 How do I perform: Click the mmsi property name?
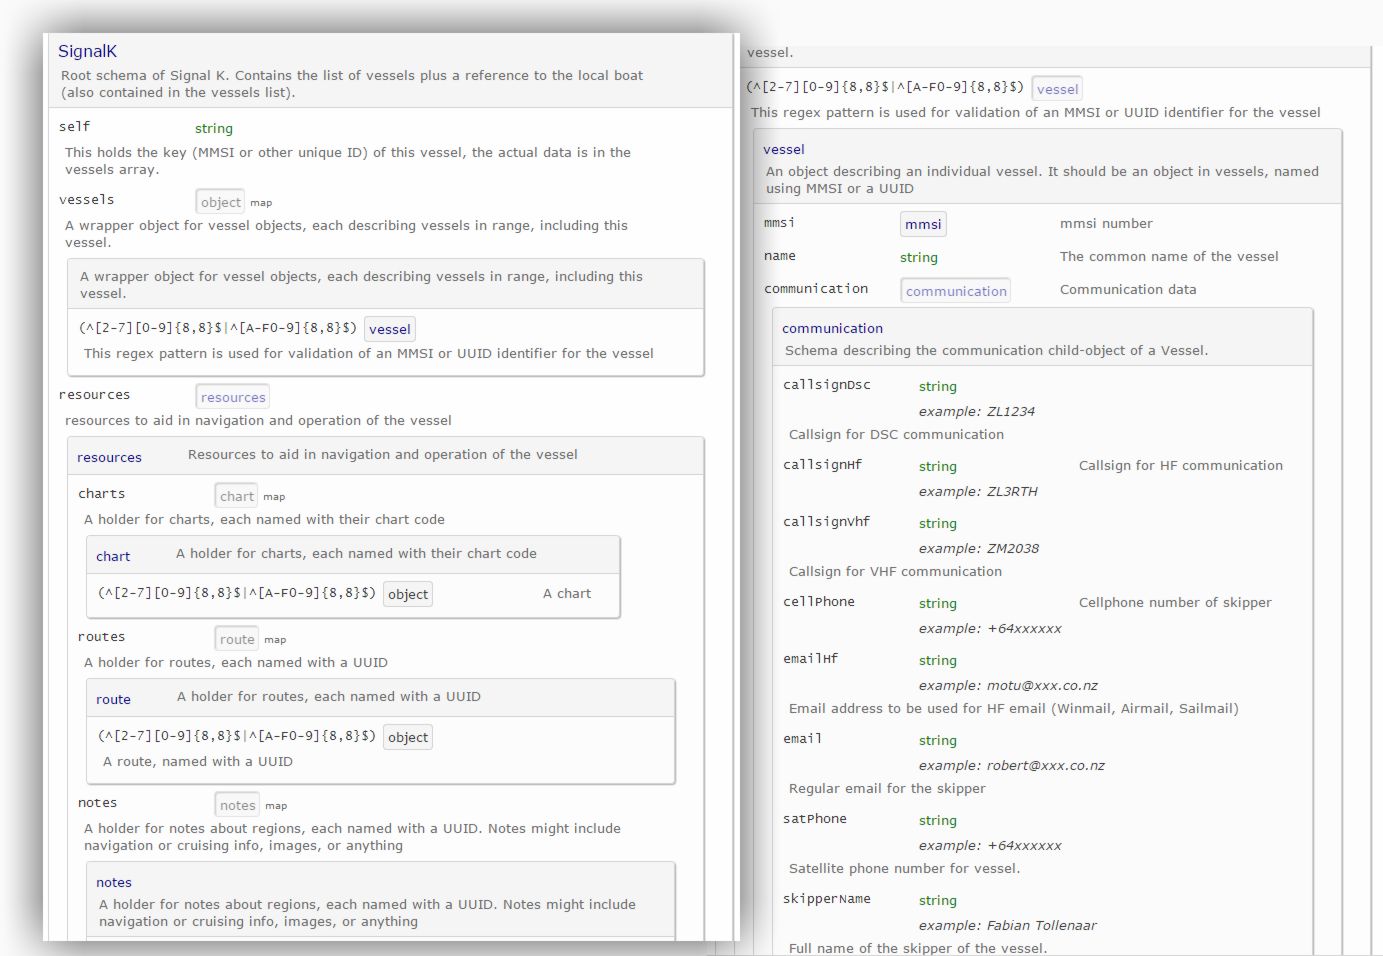[x=779, y=222]
